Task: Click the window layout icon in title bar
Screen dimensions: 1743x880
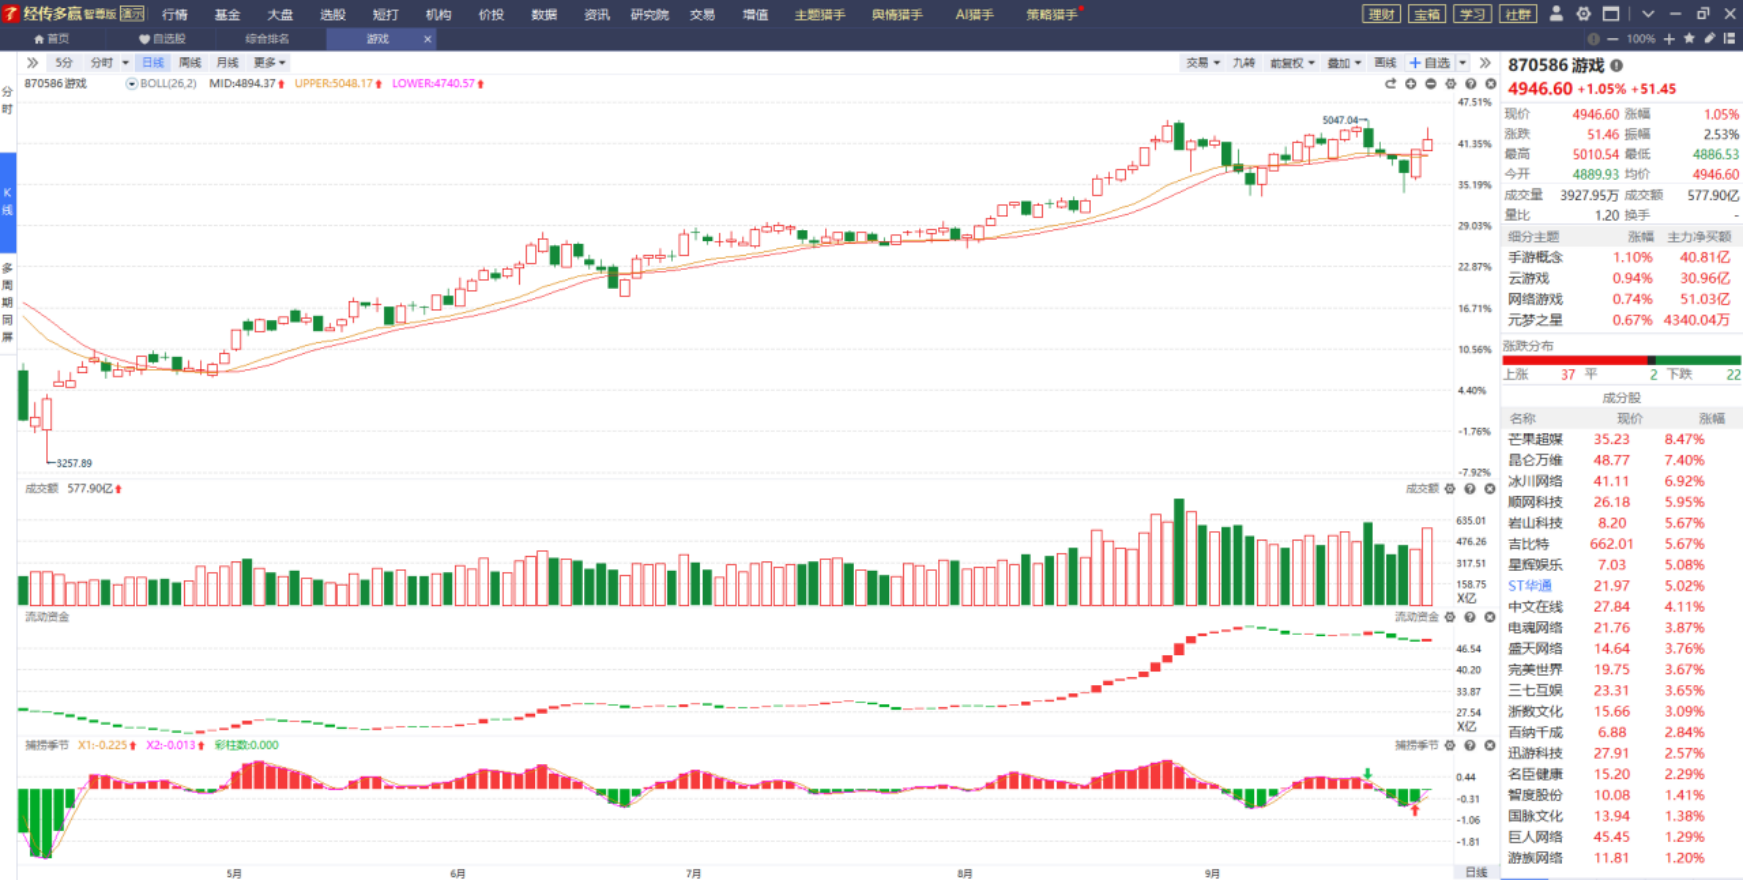Action: point(1611,14)
